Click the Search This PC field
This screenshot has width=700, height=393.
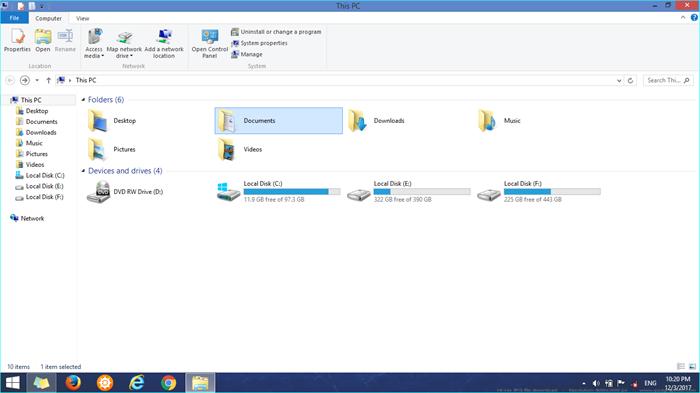click(668, 80)
